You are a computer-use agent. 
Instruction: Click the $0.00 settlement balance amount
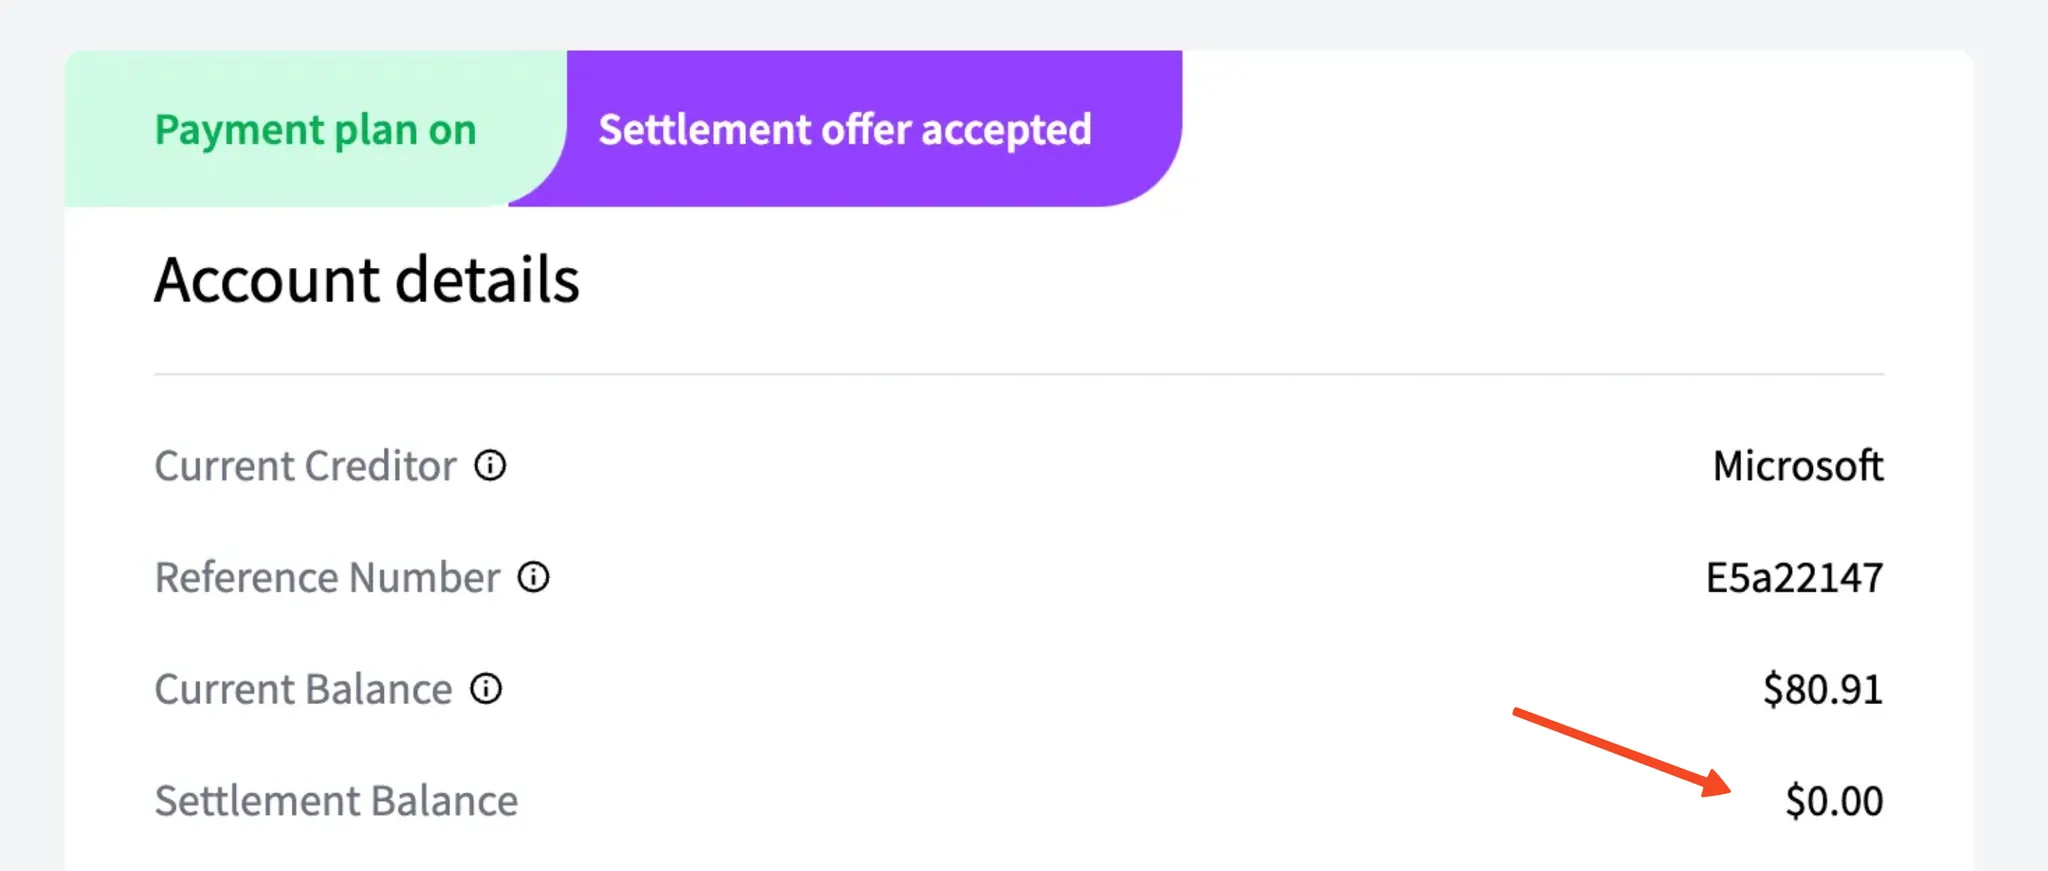pos(1834,801)
